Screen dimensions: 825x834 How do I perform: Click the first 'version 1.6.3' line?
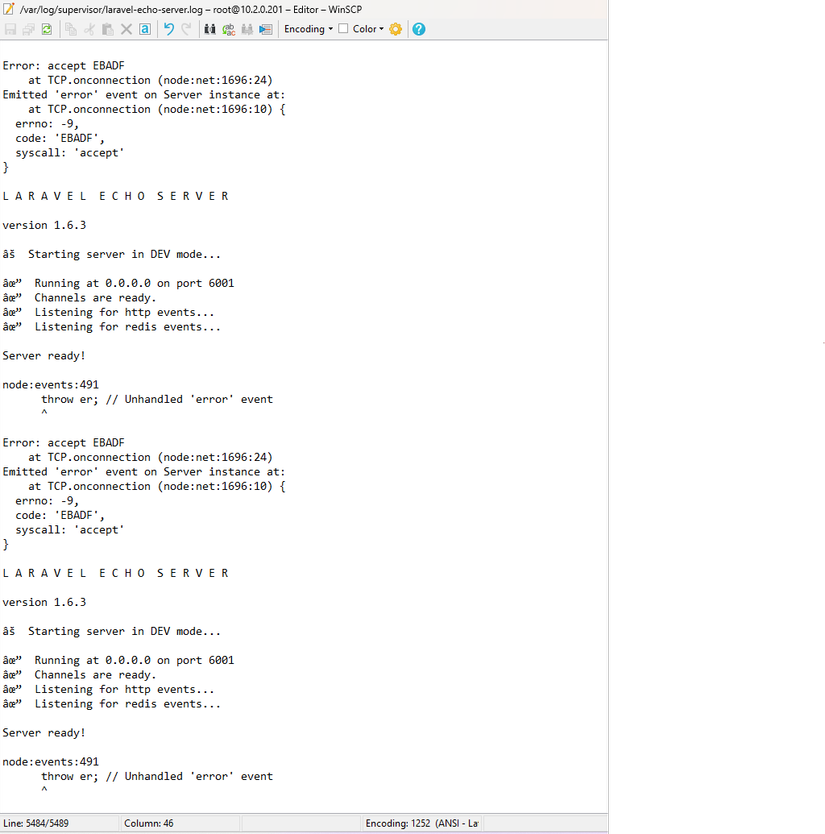pyautogui.click(x=44, y=226)
